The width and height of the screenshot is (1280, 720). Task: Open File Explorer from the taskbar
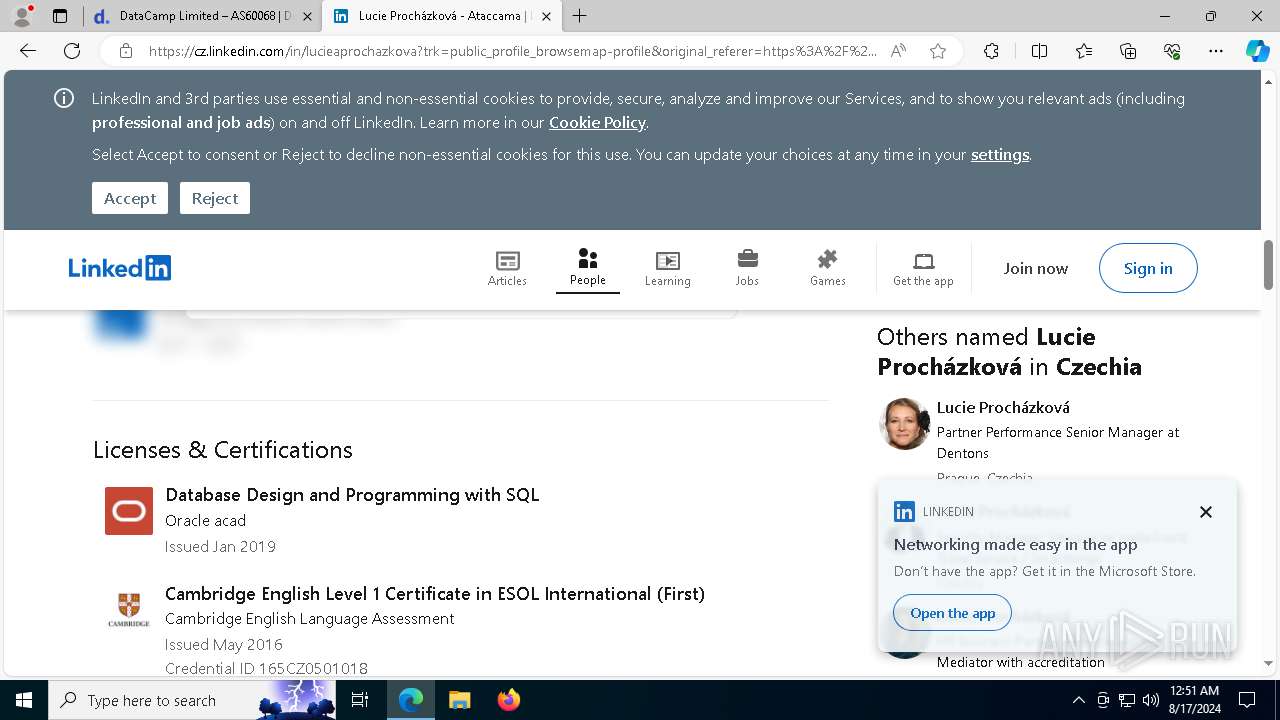click(459, 700)
